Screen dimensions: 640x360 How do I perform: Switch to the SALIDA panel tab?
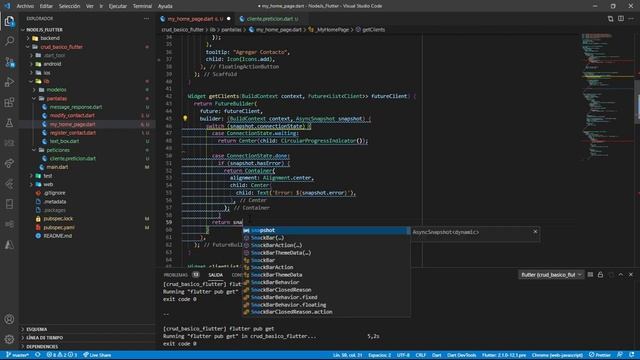216,275
